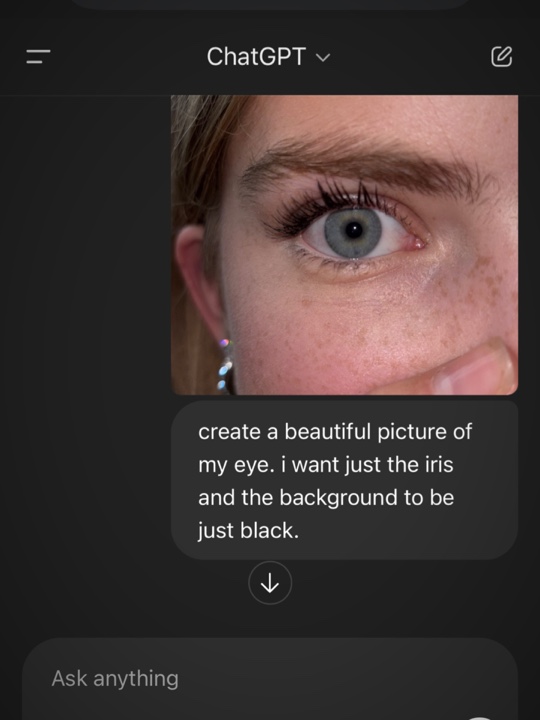Open the sidebar hamburger menu
The image size is (540, 720).
pyautogui.click(x=38, y=57)
